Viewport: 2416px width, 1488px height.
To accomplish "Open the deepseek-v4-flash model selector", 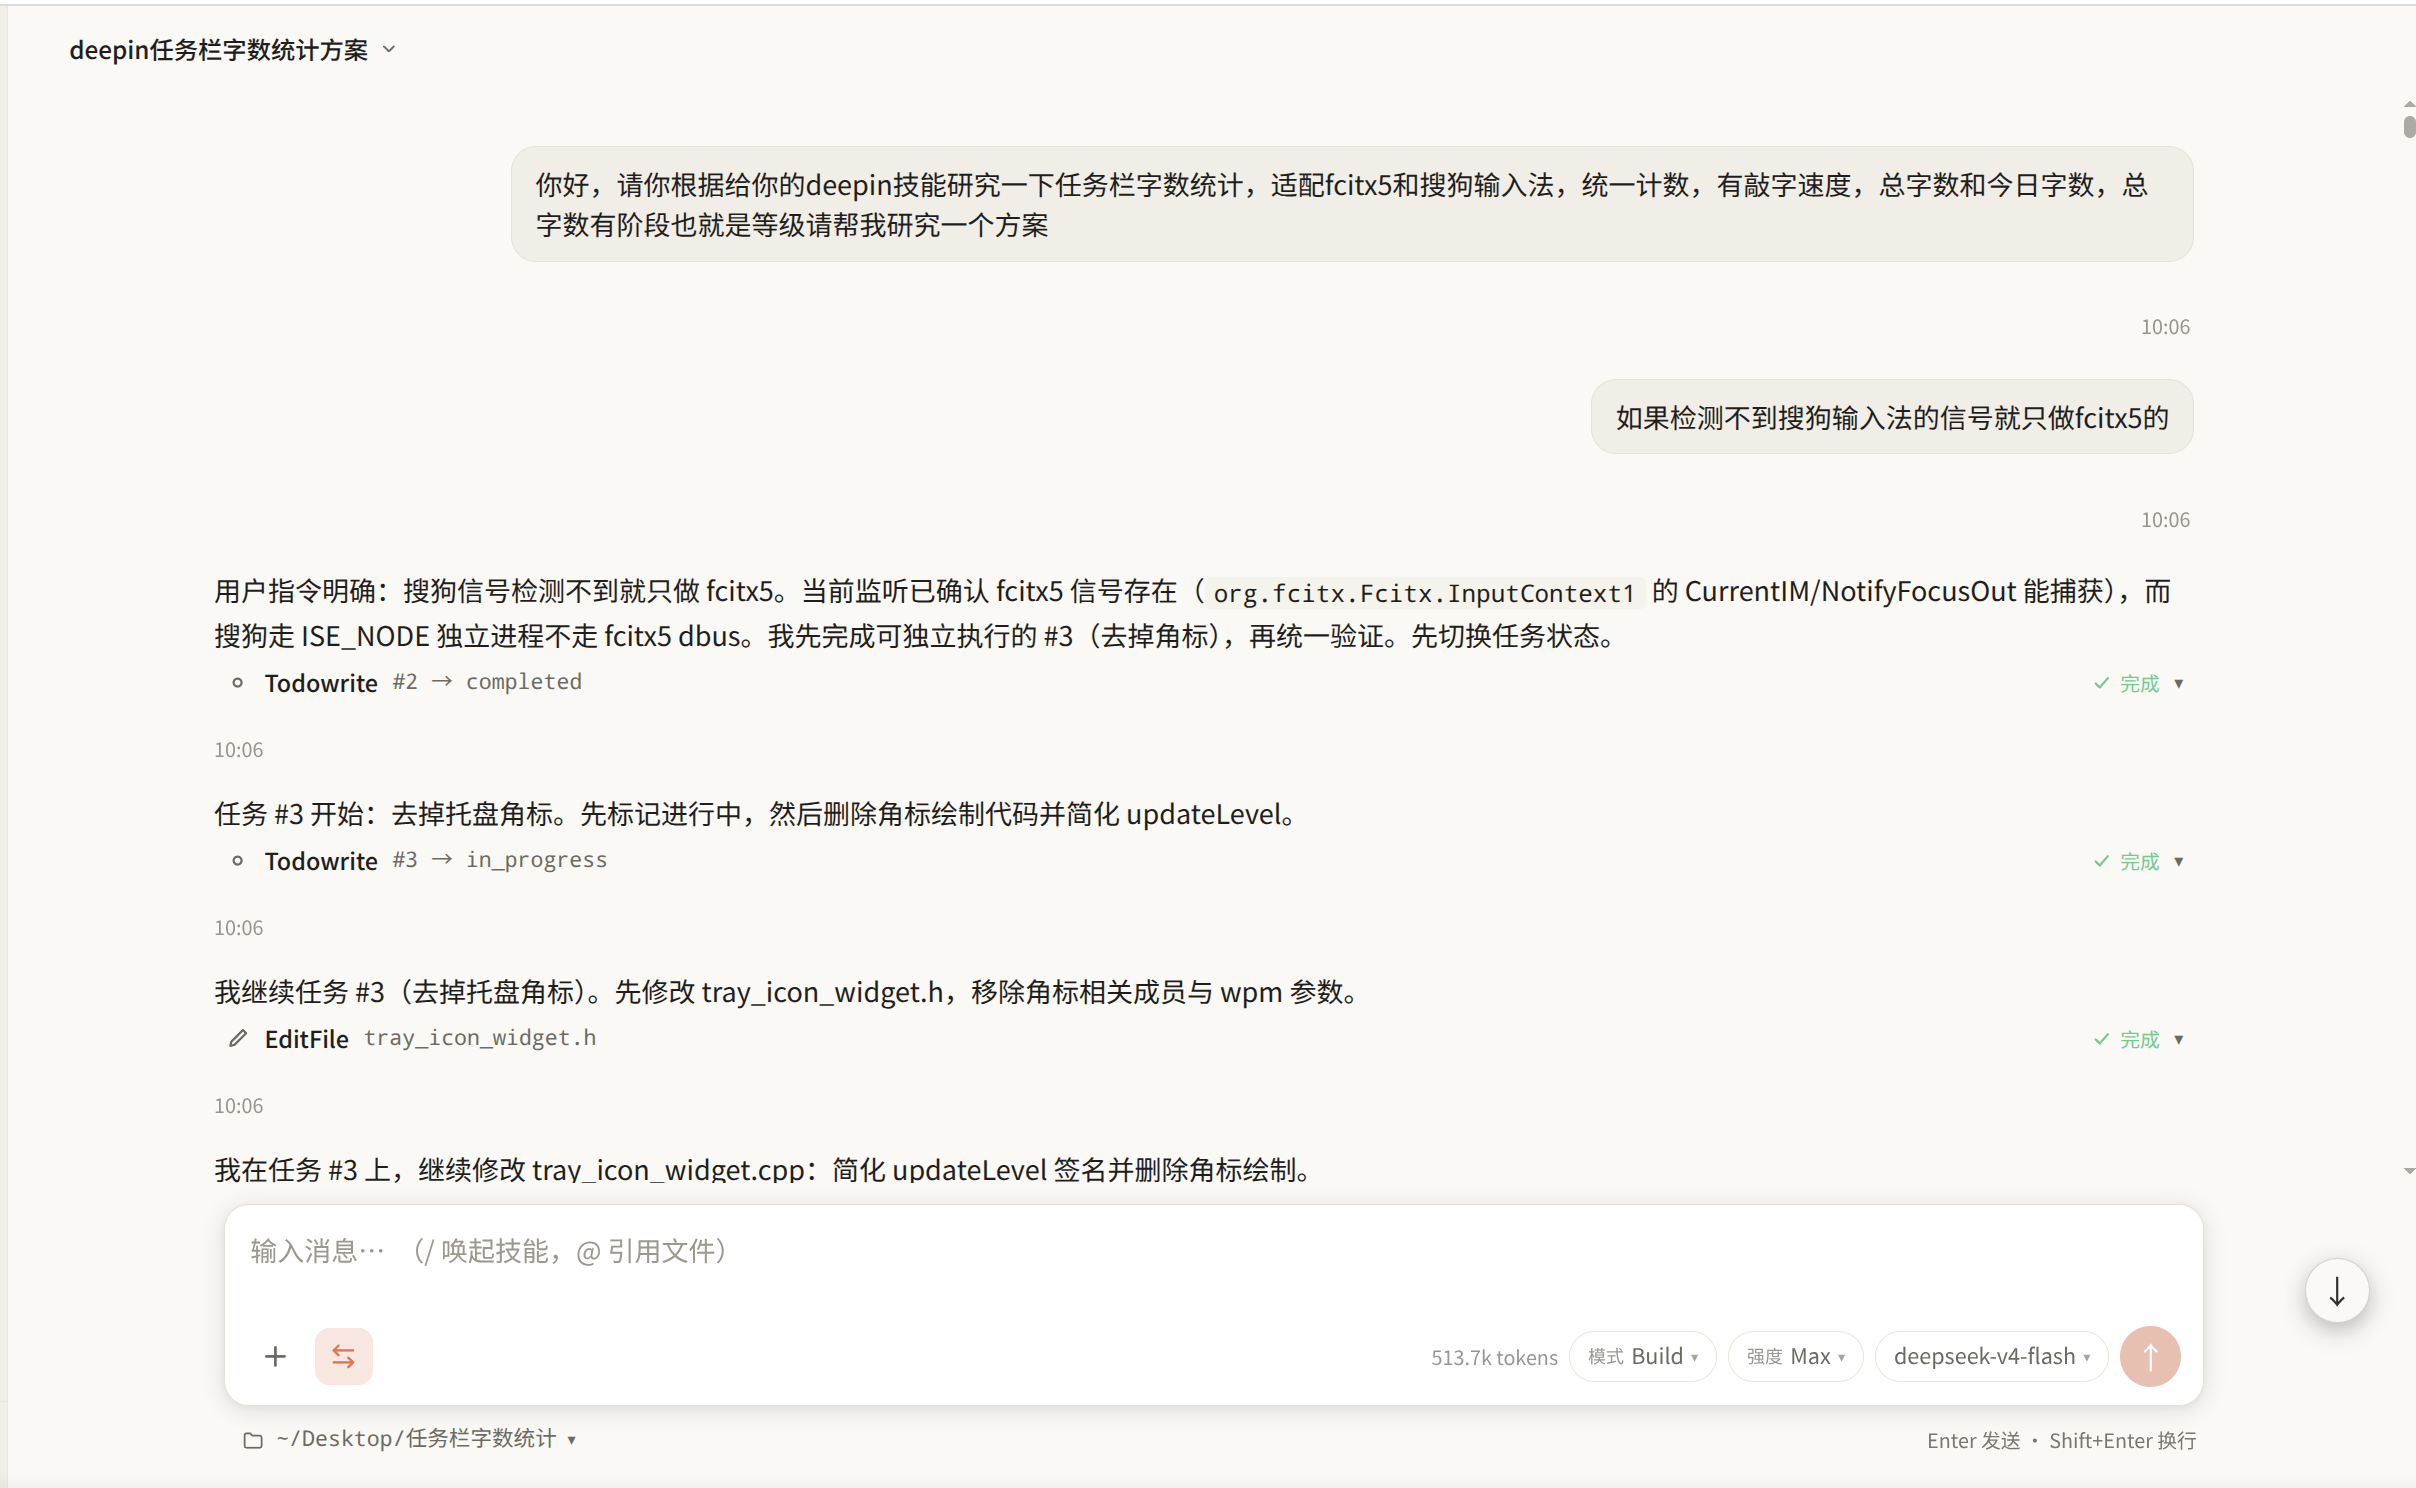I will pyautogui.click(x=1990, y=1356).
